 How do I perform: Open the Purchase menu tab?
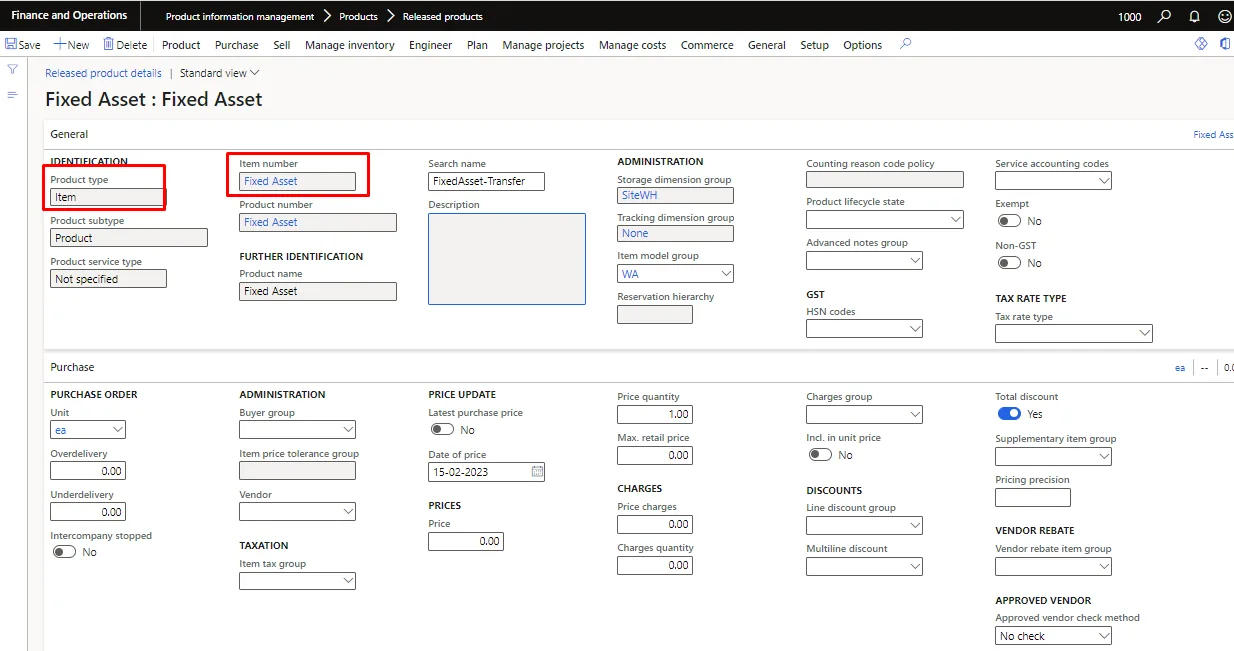237,45
